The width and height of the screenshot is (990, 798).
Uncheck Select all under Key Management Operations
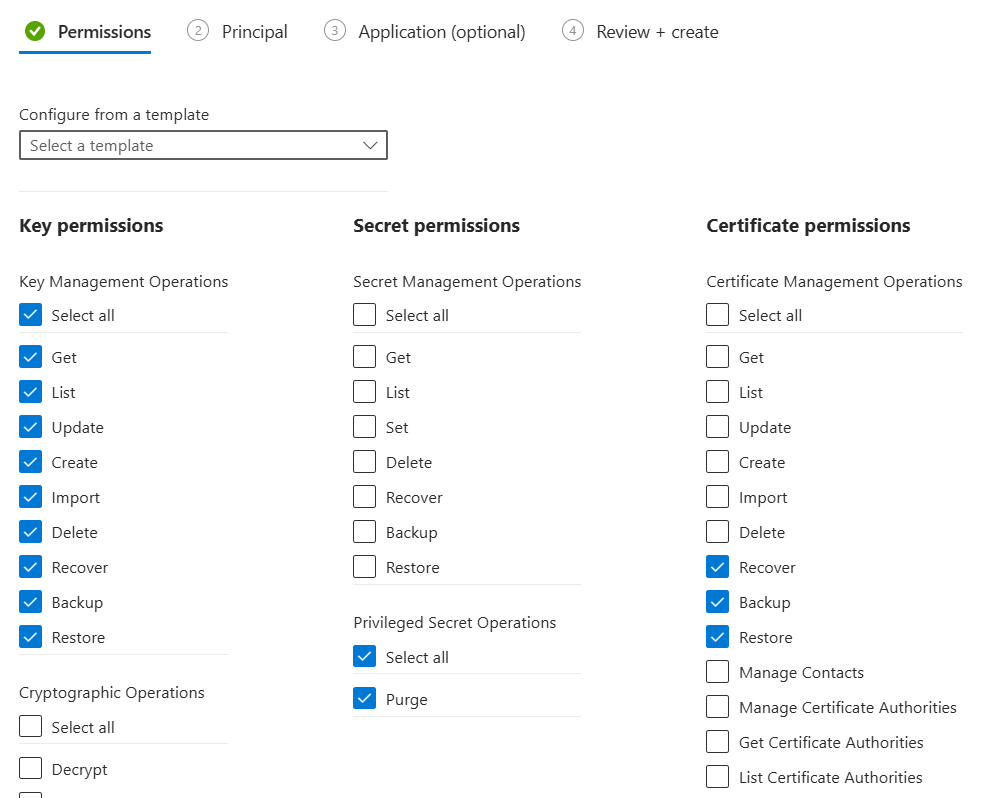[x=31, y=315]
